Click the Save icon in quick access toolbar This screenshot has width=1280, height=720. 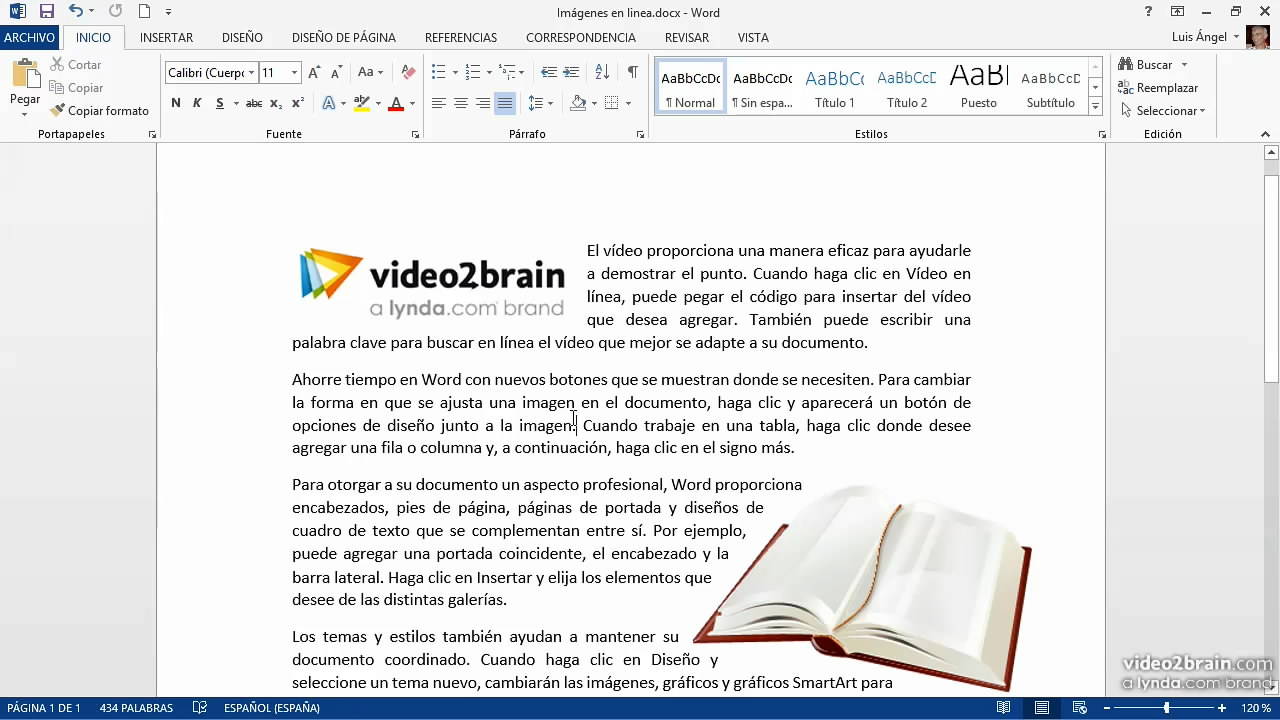point(47,12)
